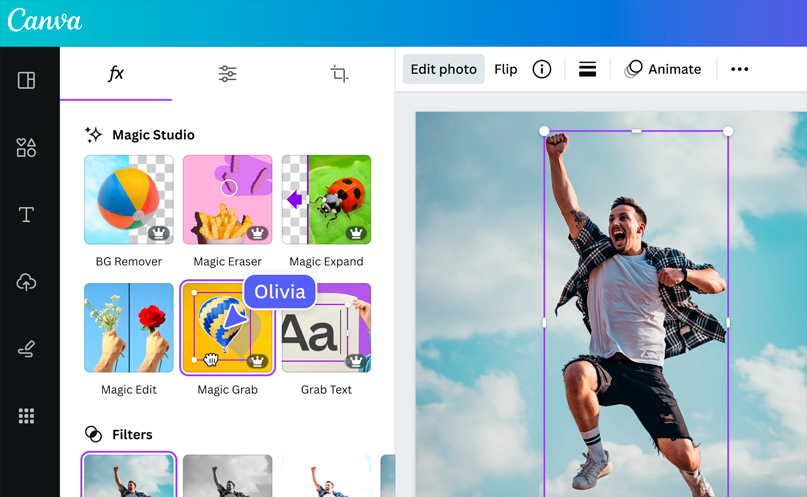
Task: Click the Olivia collaborator name tag
Action: point(279,292)
